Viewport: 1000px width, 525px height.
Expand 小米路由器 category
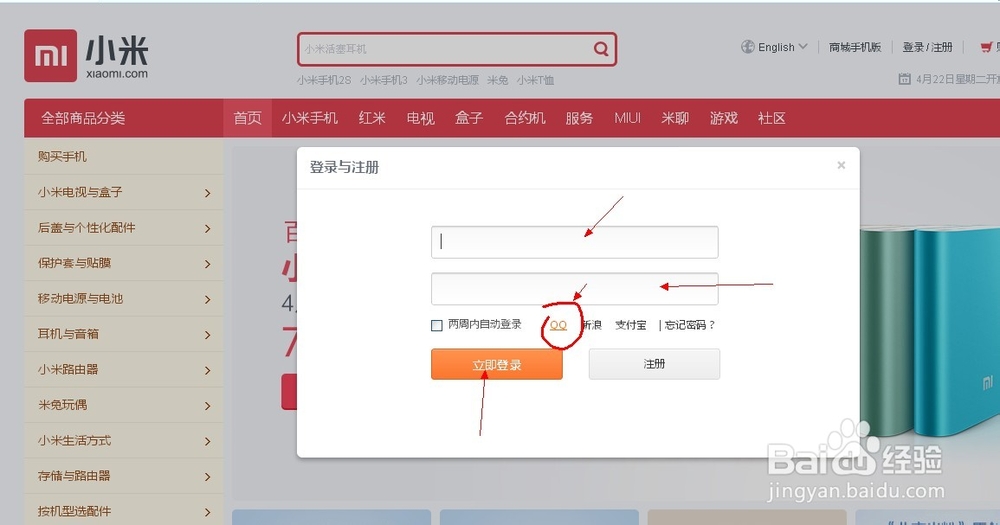pos(124,369)
